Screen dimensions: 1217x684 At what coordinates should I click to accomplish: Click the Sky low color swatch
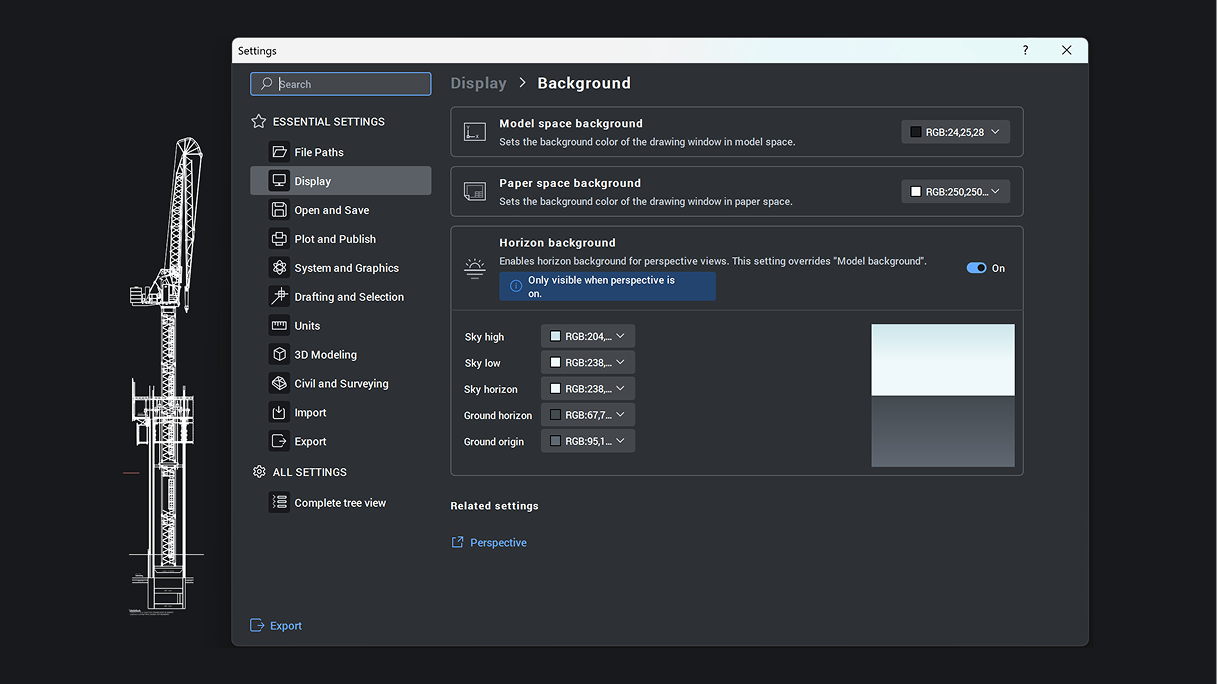(555, 362)
